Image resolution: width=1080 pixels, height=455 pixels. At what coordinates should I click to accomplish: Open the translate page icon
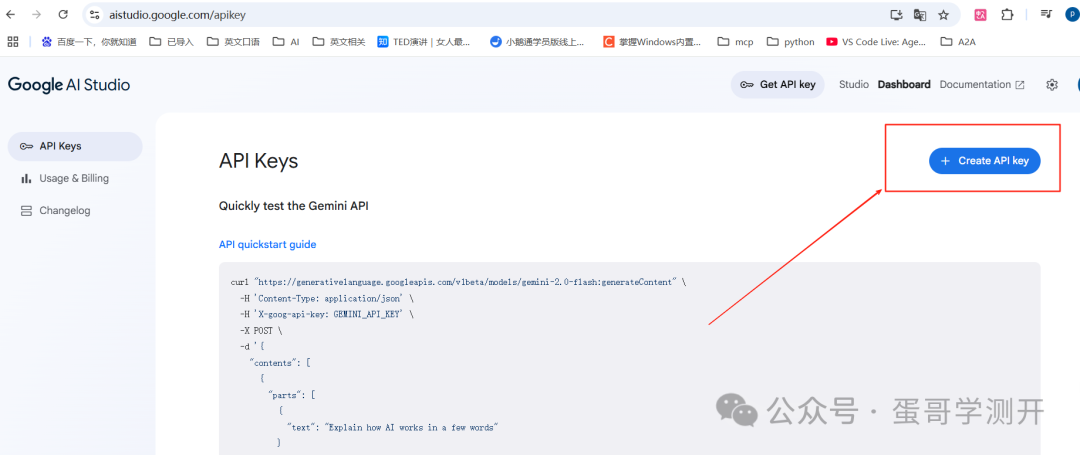[920, 14]
